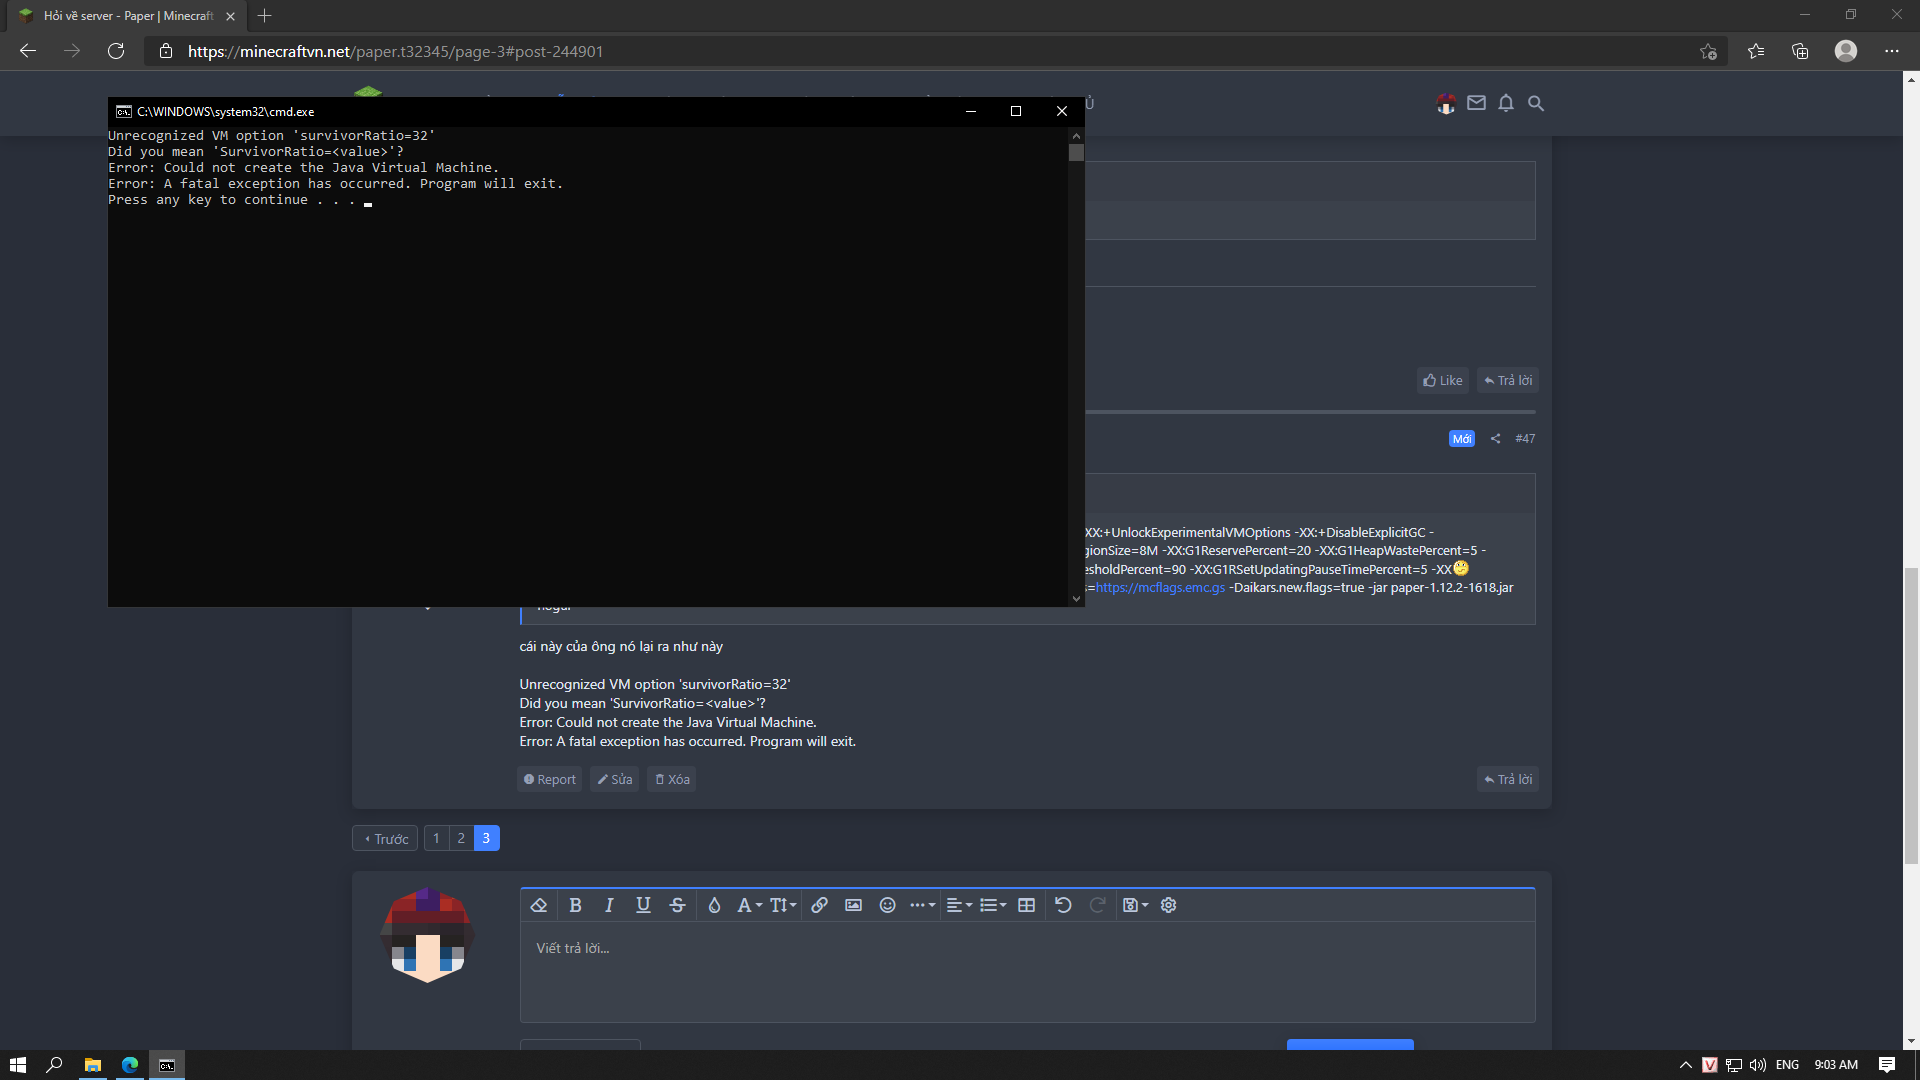This screenshot has width=1920, height=1080.
Task: Open forum inbox envelope icon
Action: pos(1476,103)
